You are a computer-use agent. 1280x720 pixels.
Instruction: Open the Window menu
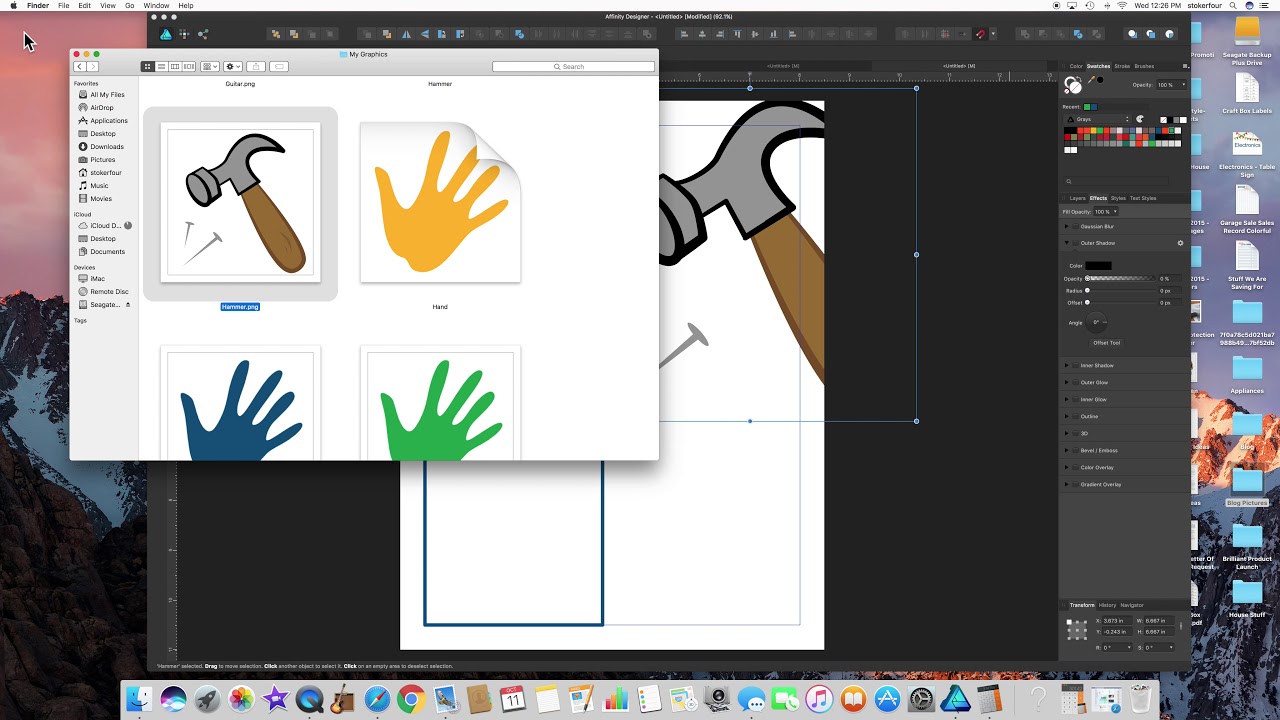(x=156, y=6)
